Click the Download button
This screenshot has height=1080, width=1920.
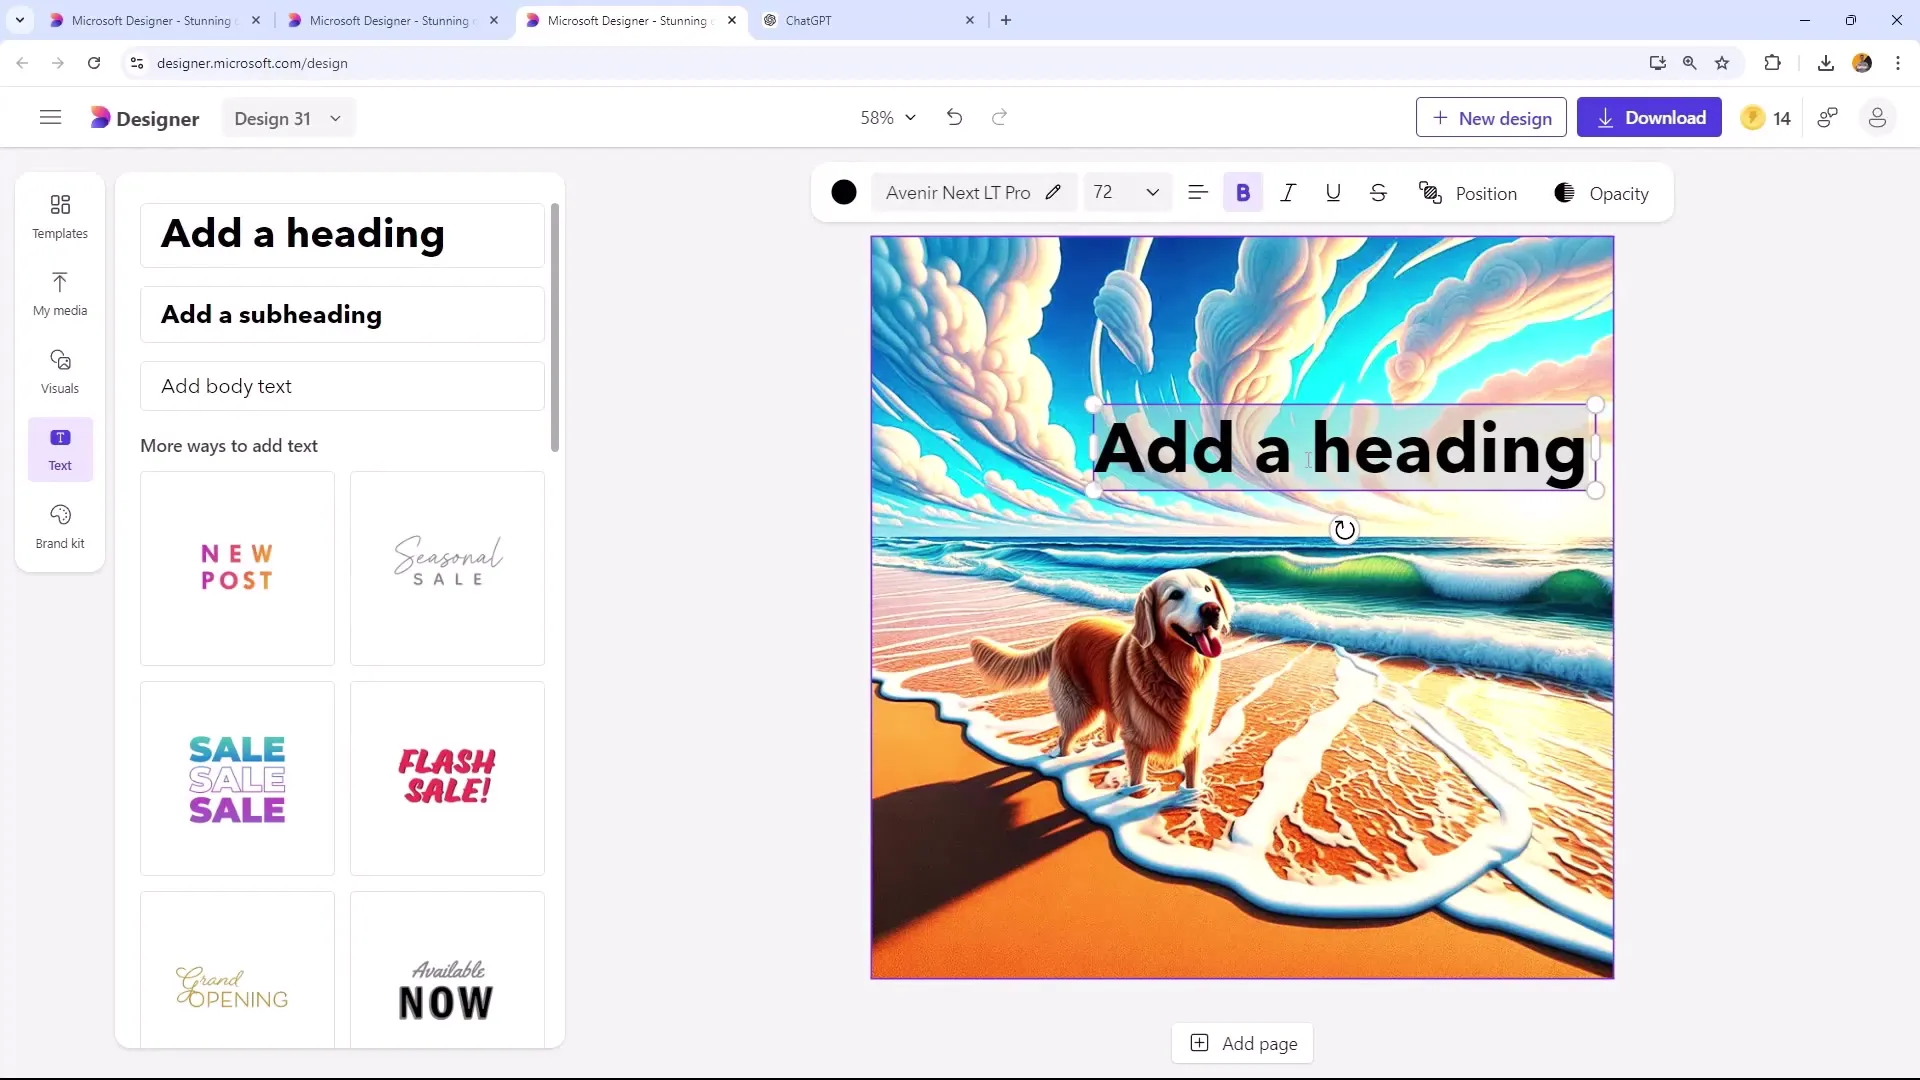click(1654, 119)
